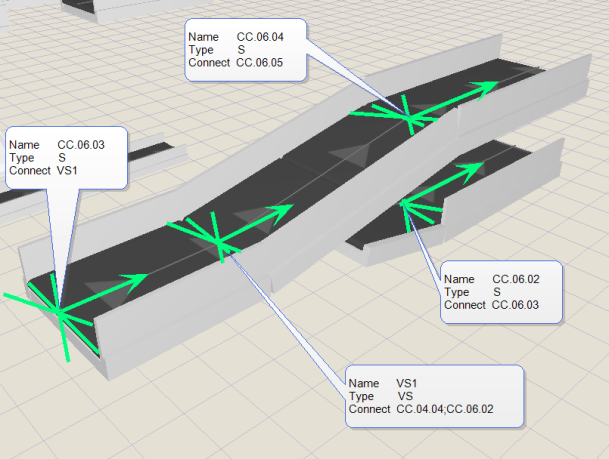This screenshot has height=459, width=609.
Task: Click the name value 'CC.06.02'
Action: tap(516, 279)
